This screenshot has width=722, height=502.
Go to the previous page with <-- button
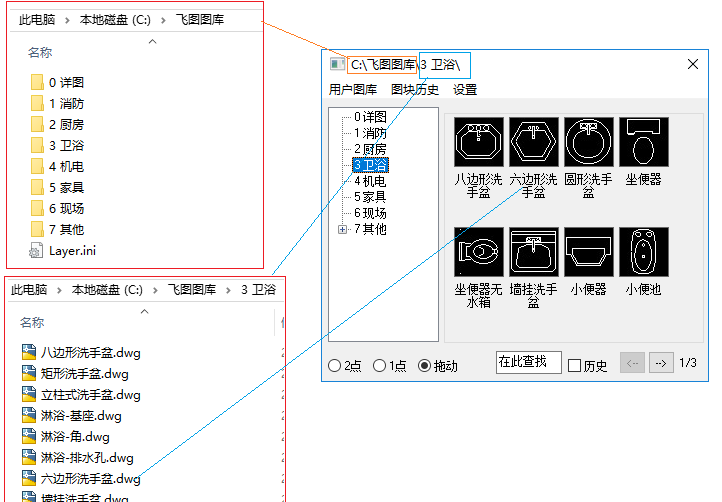(632, 363)
